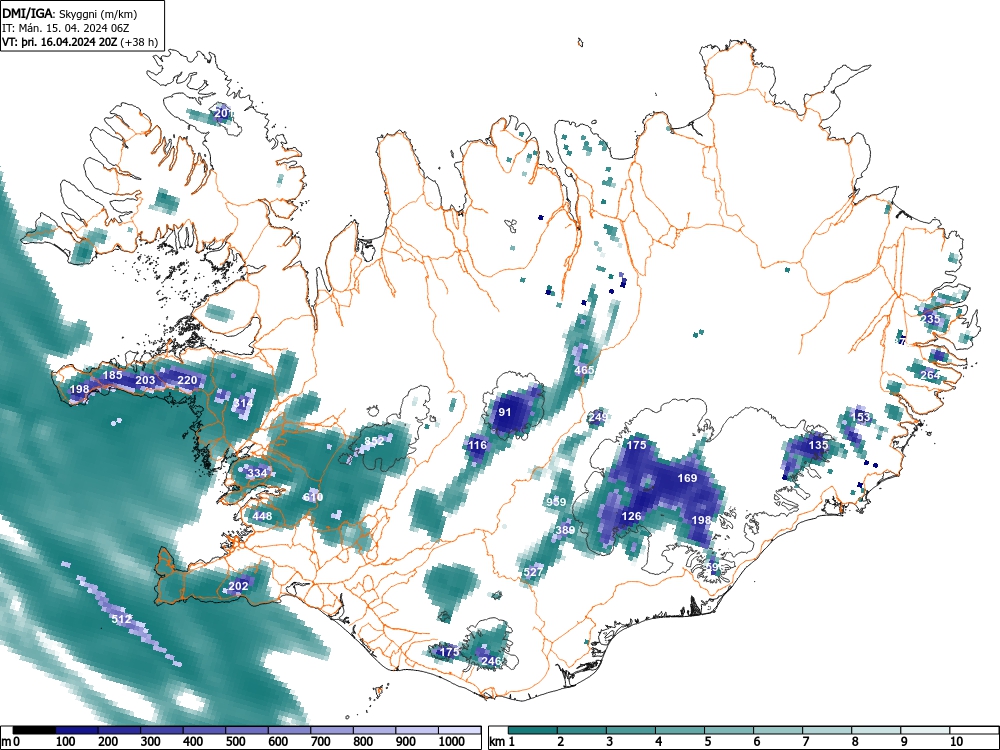Click the 5 tick in the km legend

(x=707, y=742)
